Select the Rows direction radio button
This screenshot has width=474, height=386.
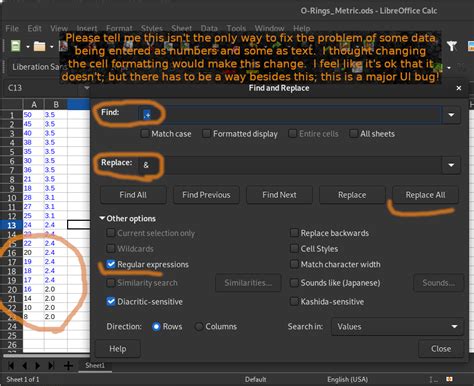[x=156, y=326]
